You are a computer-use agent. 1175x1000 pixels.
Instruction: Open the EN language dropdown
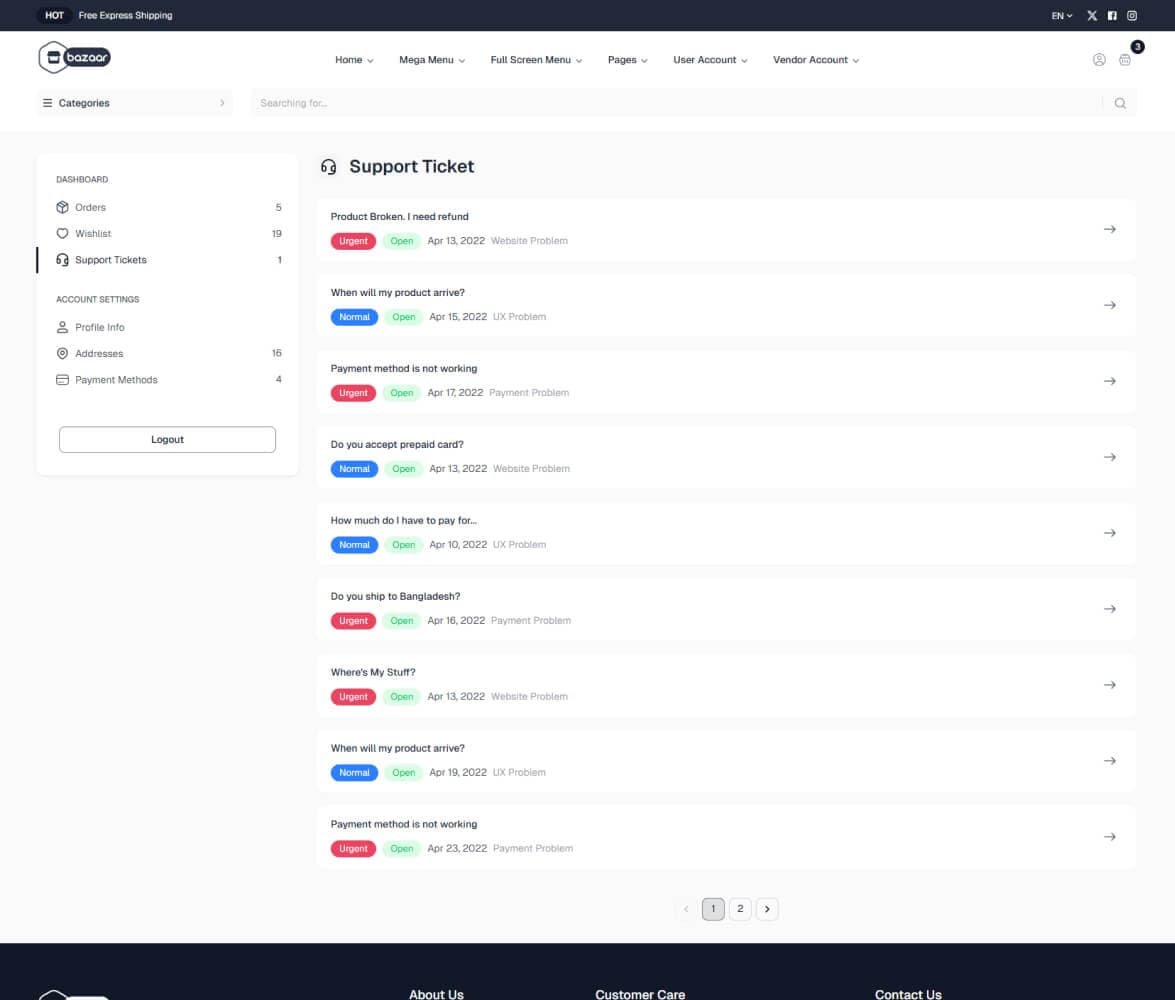pyautogui.click(x=1060, y=15)
